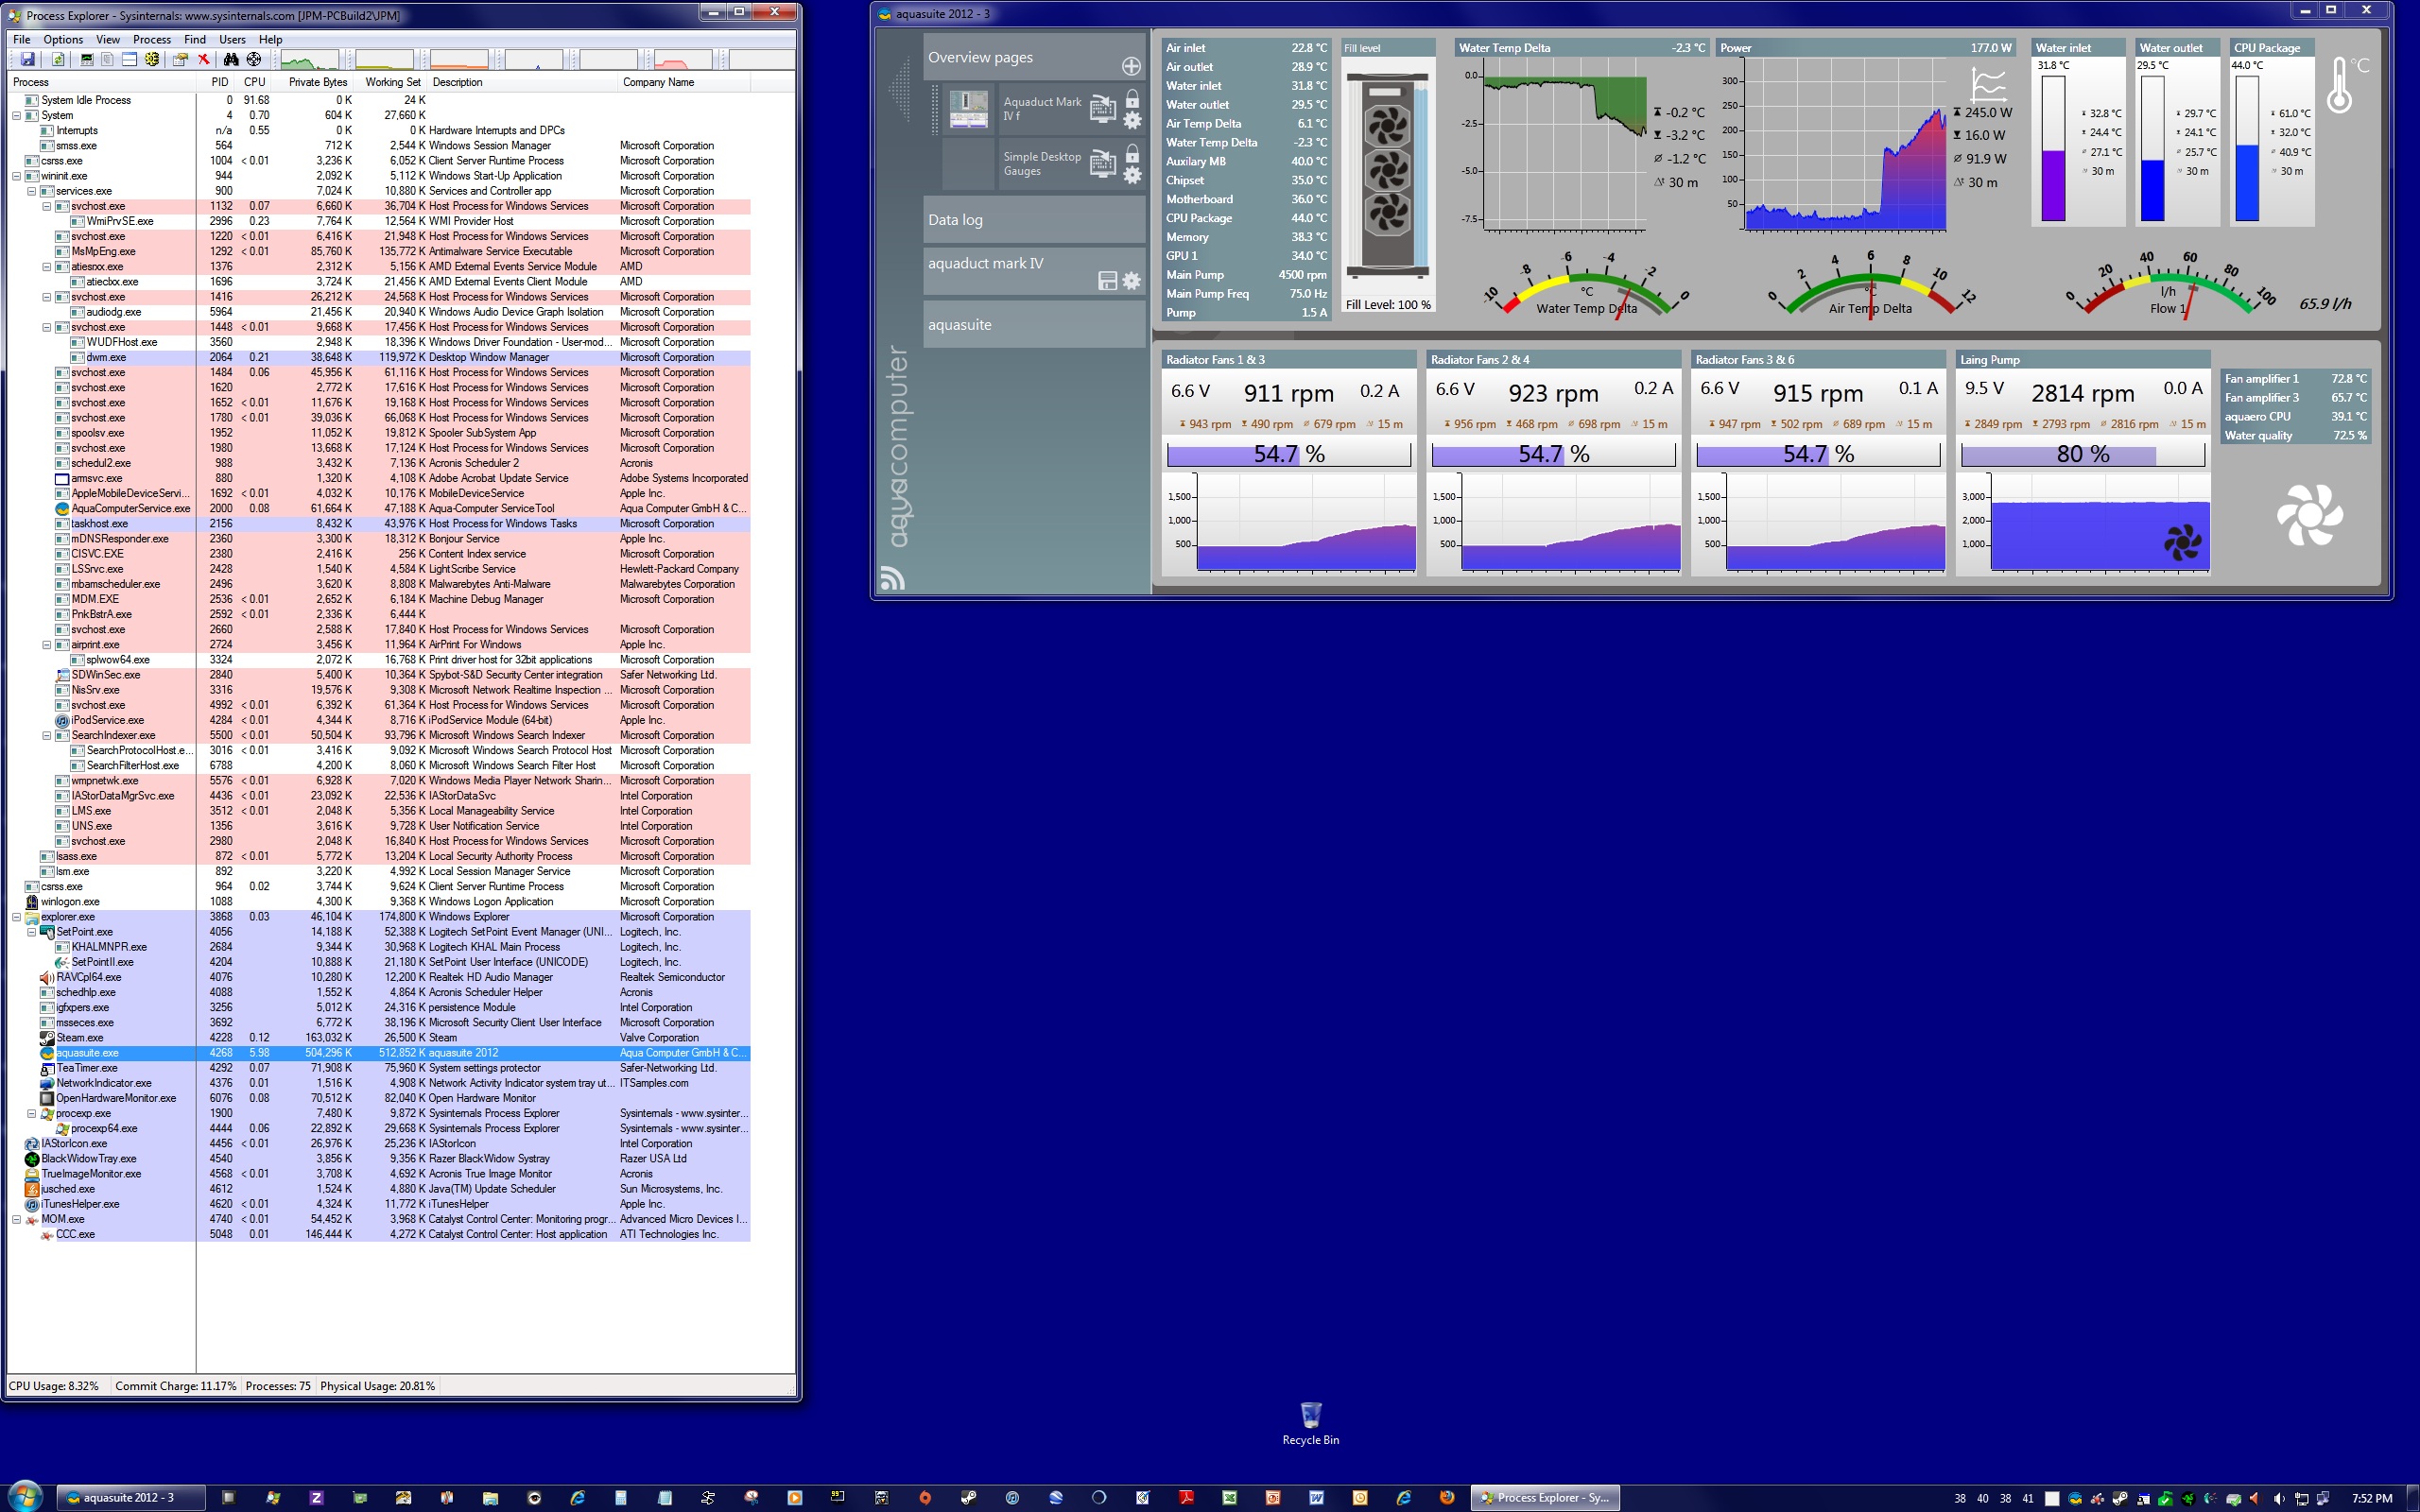Collapse the SearchIndexer.exe tree node

(47, 736)
